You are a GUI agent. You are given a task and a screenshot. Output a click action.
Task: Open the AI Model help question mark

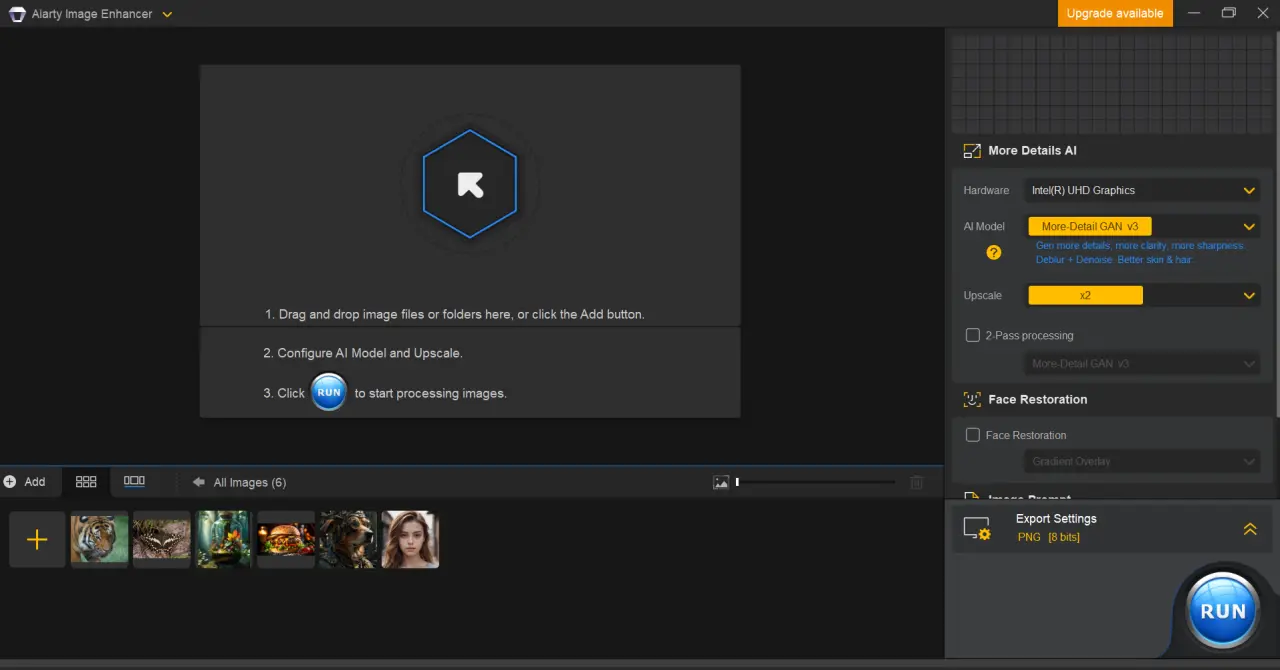coord(993,252)
